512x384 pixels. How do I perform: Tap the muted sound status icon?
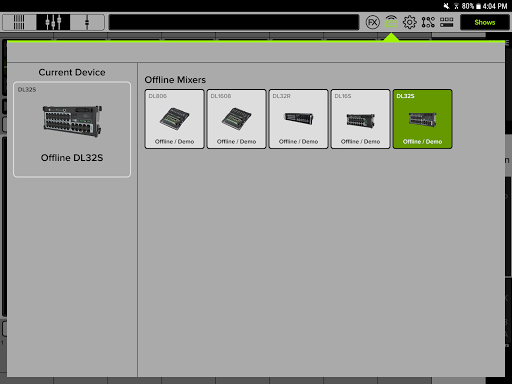coord(446,6)
